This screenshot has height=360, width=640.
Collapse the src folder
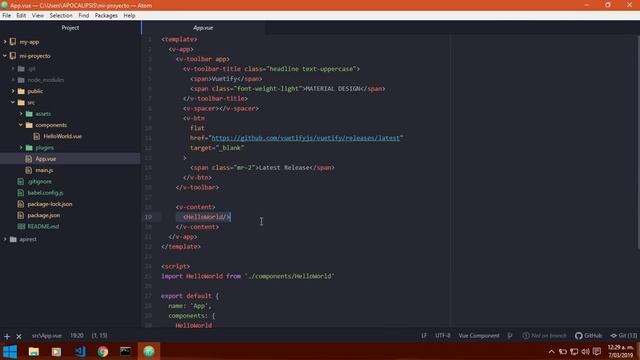click(13, 102)
